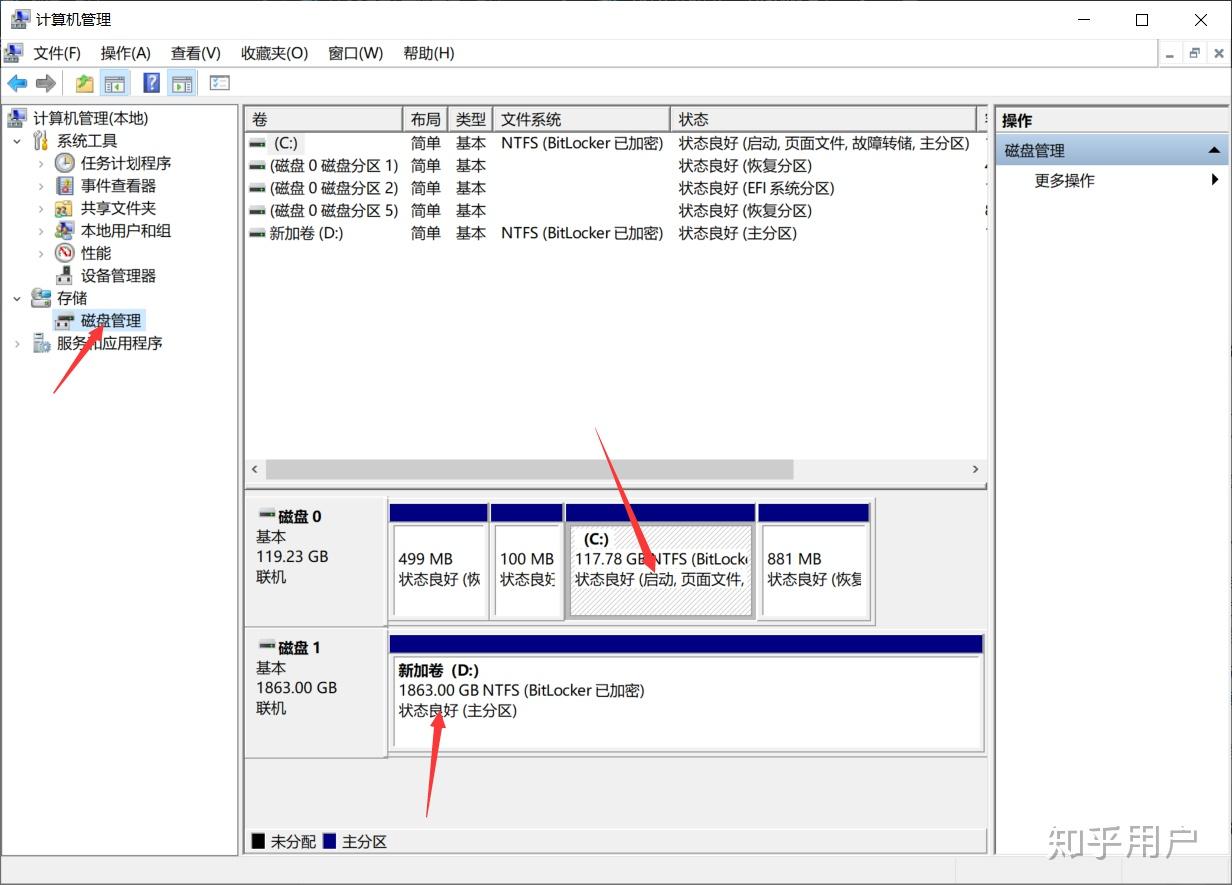1232x885 pixels.
Task: Select the 881 MB recovery partition block
Action: (814, 569)
